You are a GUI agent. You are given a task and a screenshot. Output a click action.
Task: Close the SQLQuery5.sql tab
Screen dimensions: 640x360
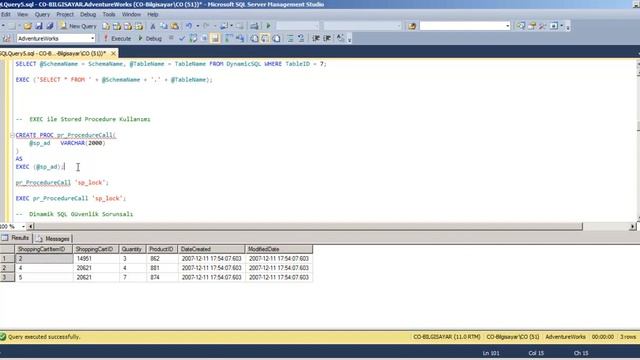(113, 53)
